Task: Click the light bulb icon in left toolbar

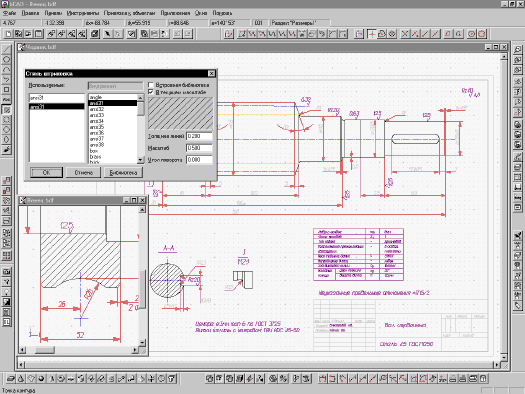Action: point(6,292)
